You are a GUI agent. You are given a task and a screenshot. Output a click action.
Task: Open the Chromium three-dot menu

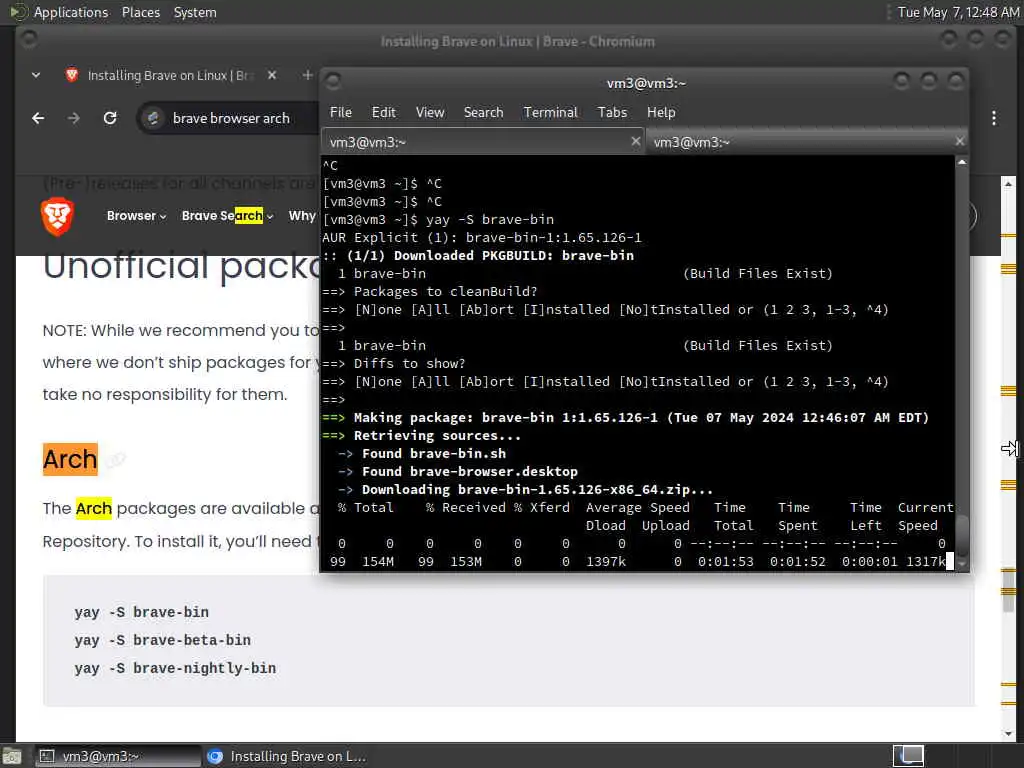click(993, 118)
